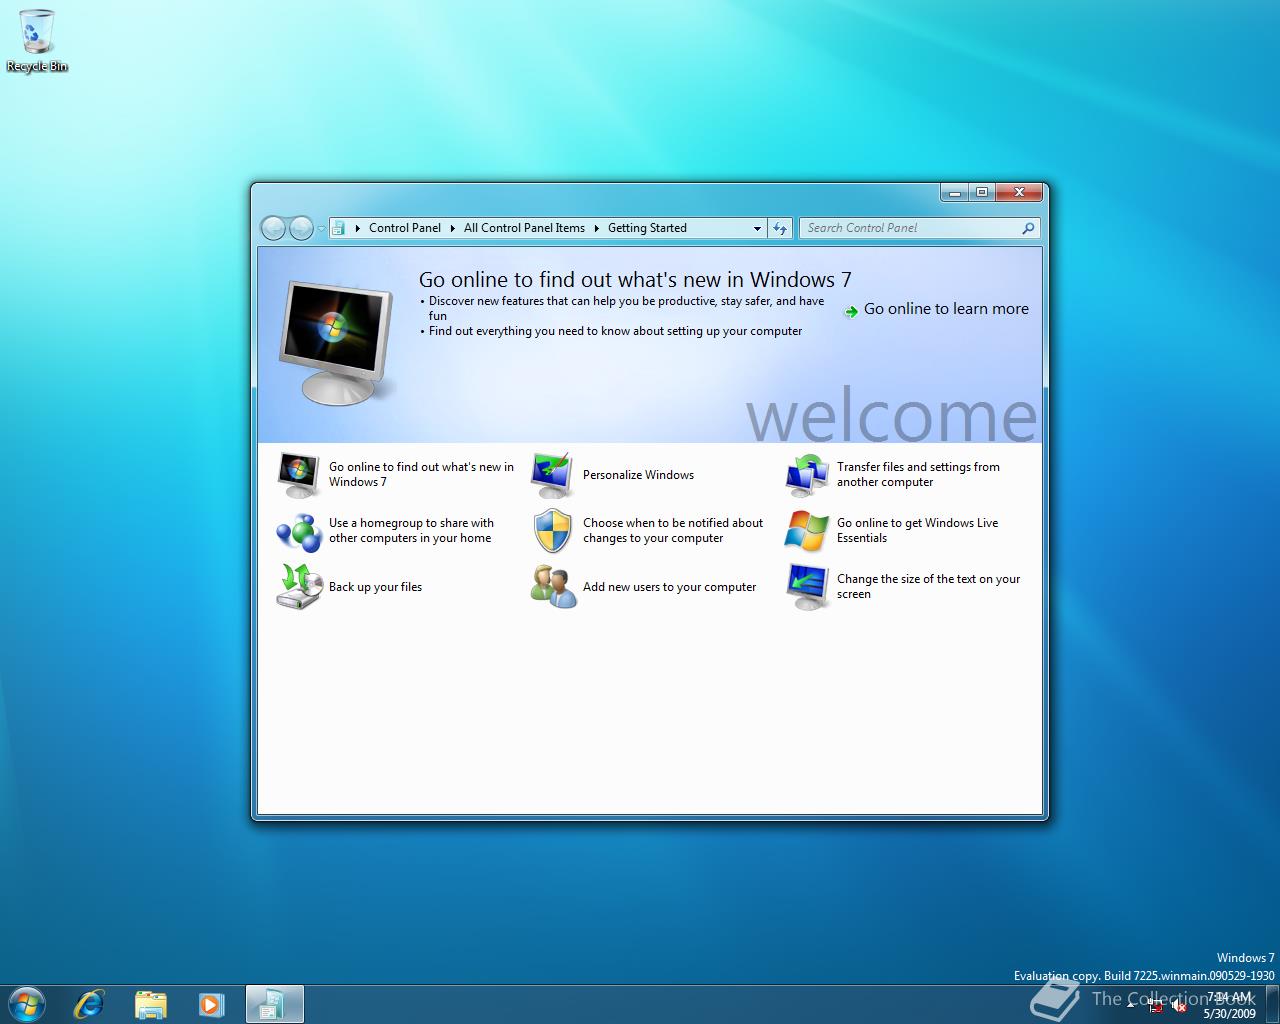Open Personalize Windows link
Image resolution: width=1280 pixels, height=1024 pixels.
point(638,475)
